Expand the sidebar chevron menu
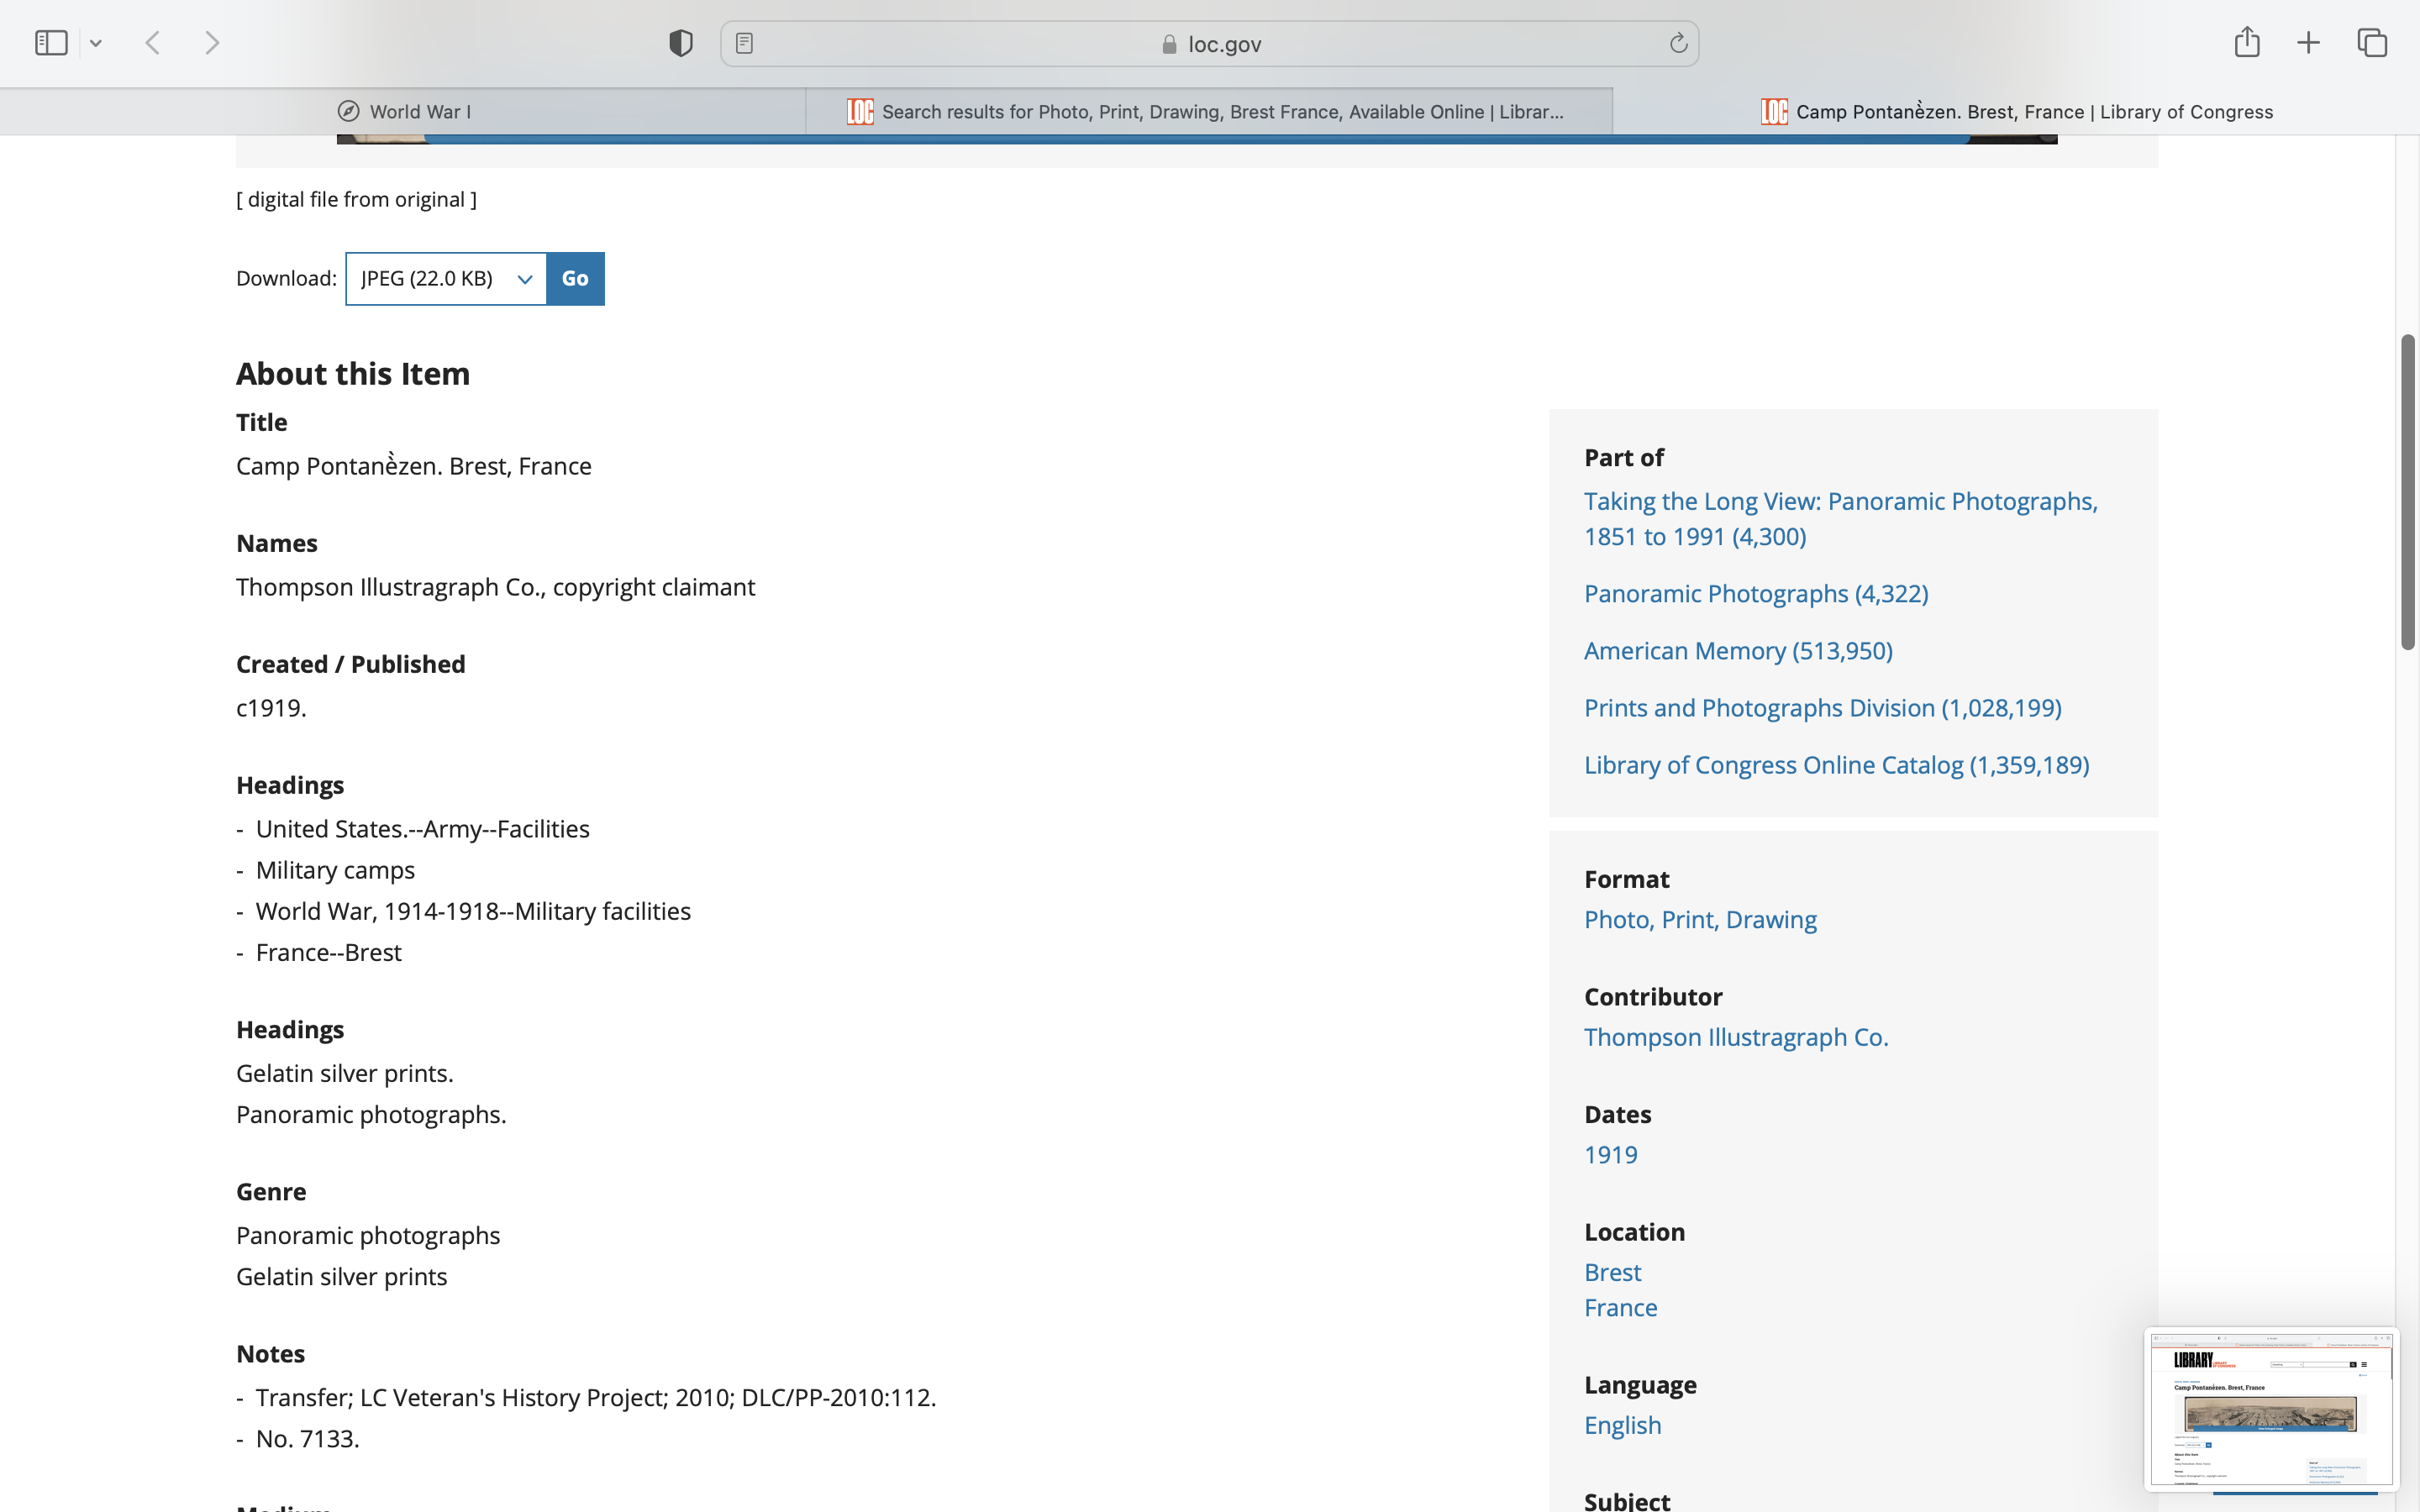 [96, 43]
